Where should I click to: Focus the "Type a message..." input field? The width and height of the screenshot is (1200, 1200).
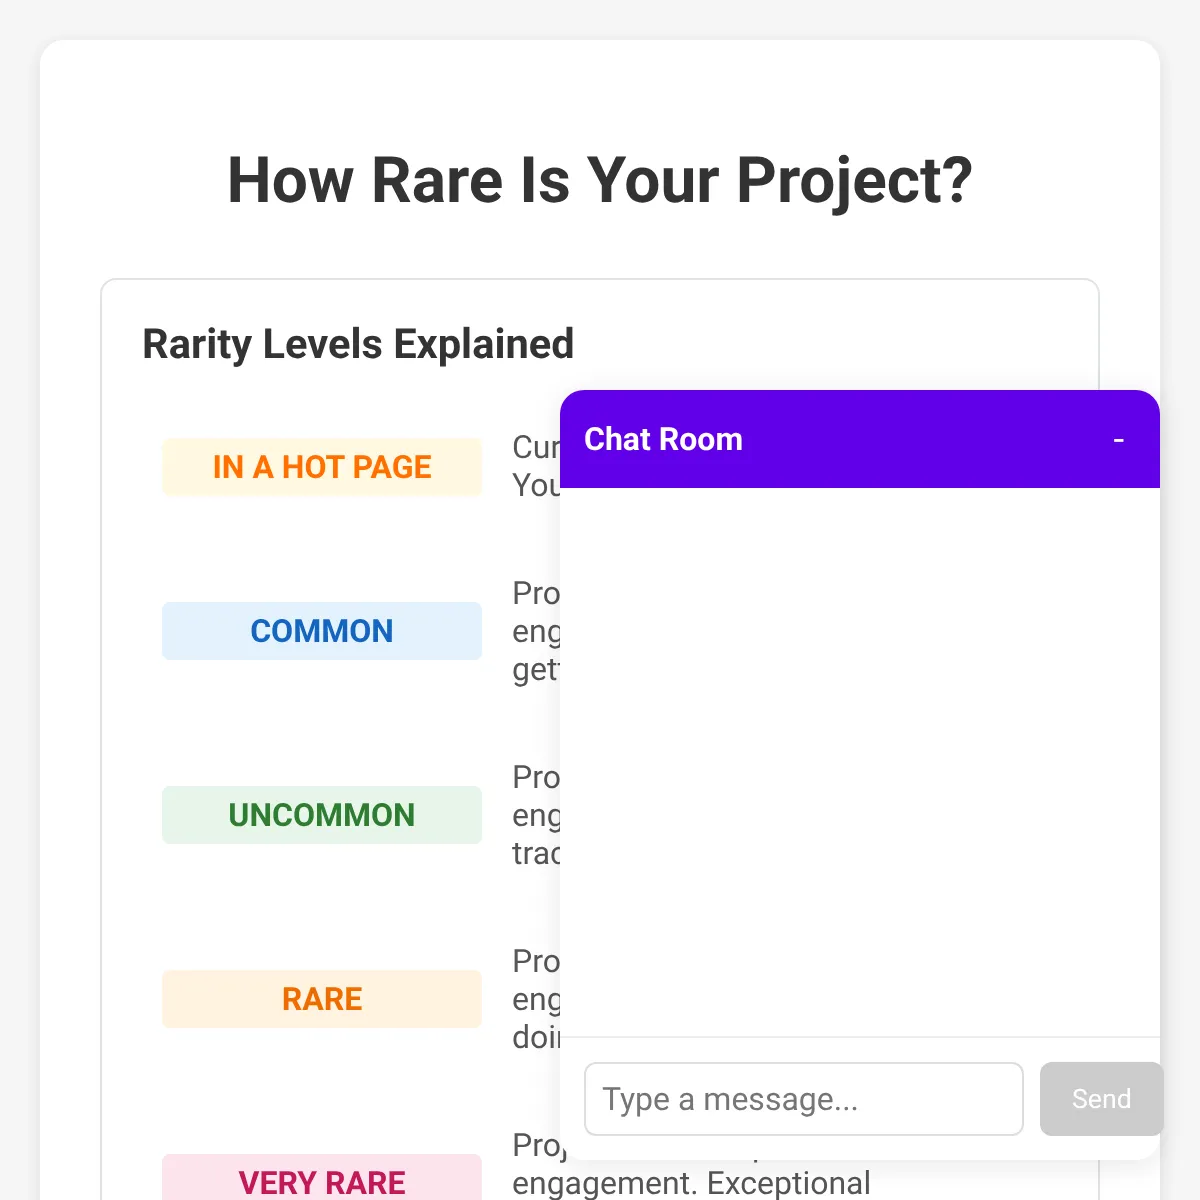(x=804, y=1099)
